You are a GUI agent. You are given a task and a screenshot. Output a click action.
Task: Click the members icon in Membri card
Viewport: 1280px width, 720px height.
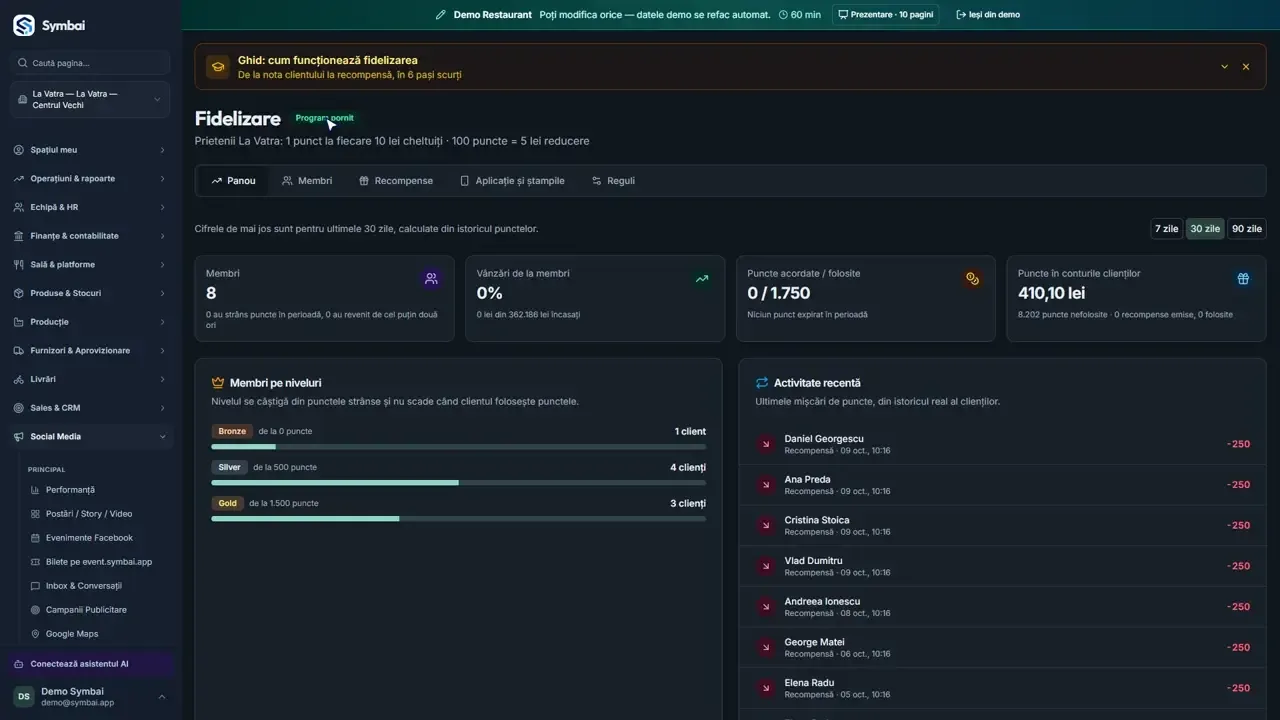click(431, 279)
